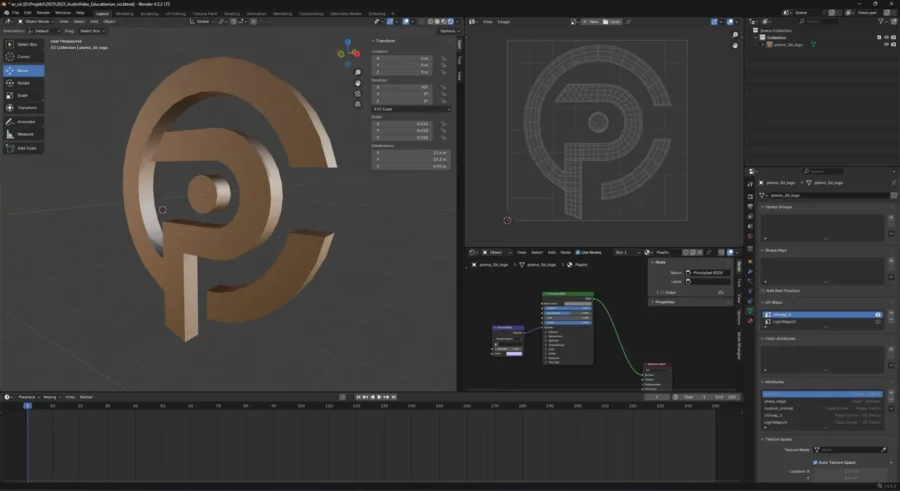Pick the Annotate tool
This screenshot has height=491, width=900.
click(22, 121)
